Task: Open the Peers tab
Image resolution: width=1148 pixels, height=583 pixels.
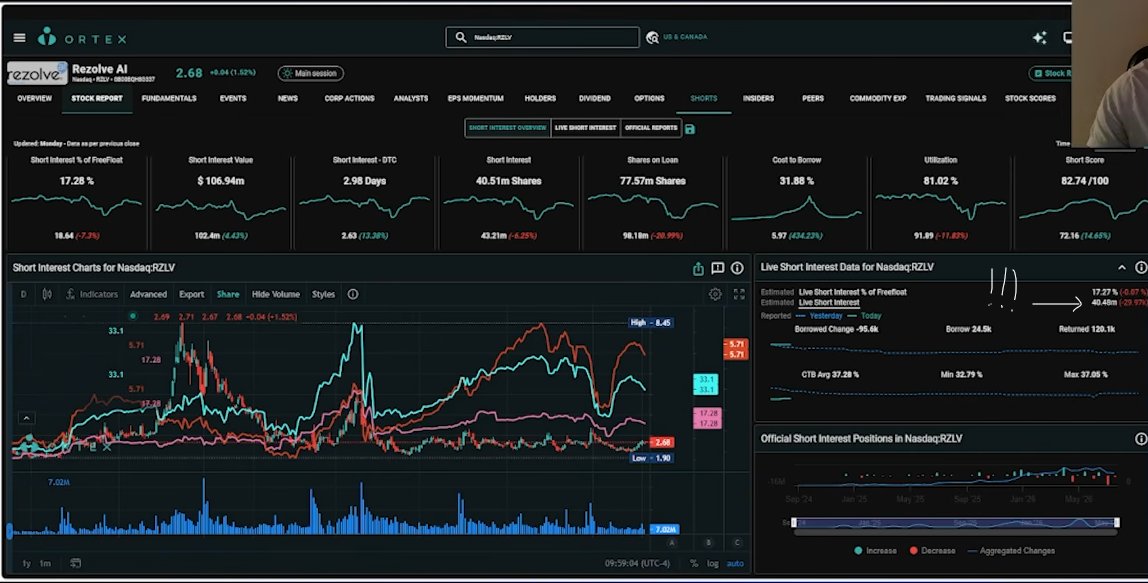Action: (813, 98)
